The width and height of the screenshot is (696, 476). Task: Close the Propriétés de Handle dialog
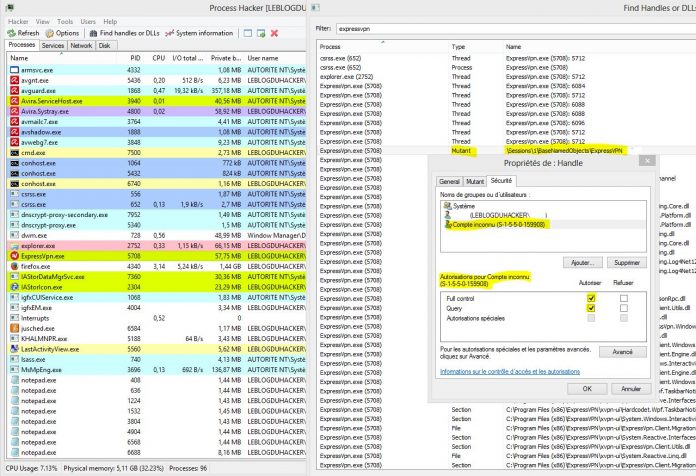647,160
